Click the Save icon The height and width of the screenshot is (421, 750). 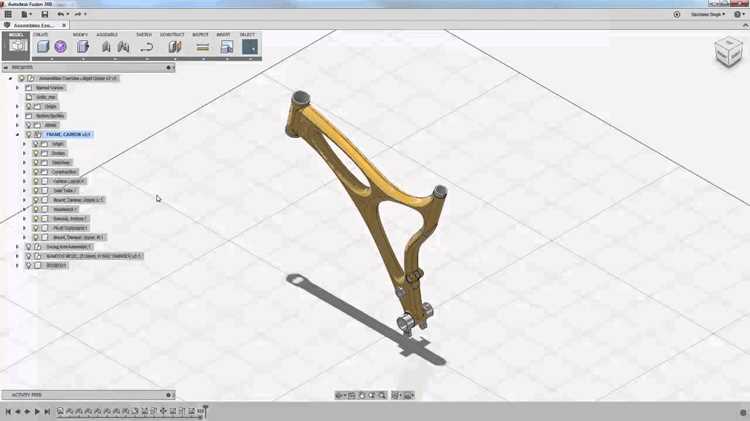44,14
